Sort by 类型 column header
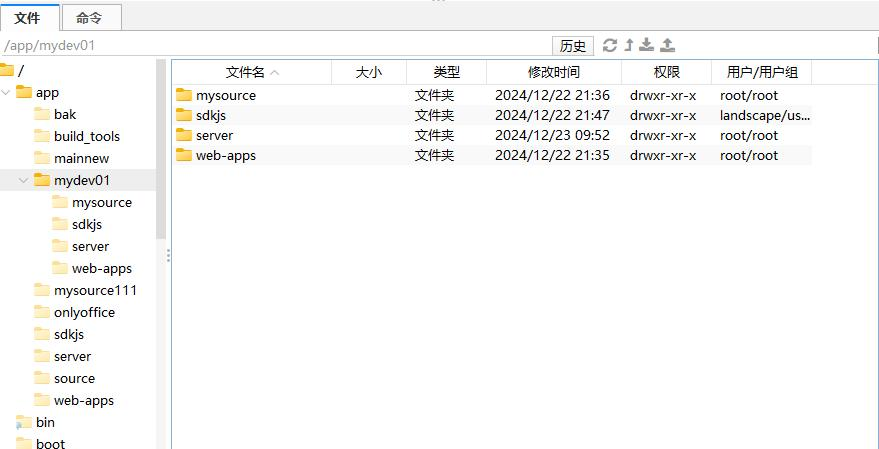879x449 pixels. 446,72
